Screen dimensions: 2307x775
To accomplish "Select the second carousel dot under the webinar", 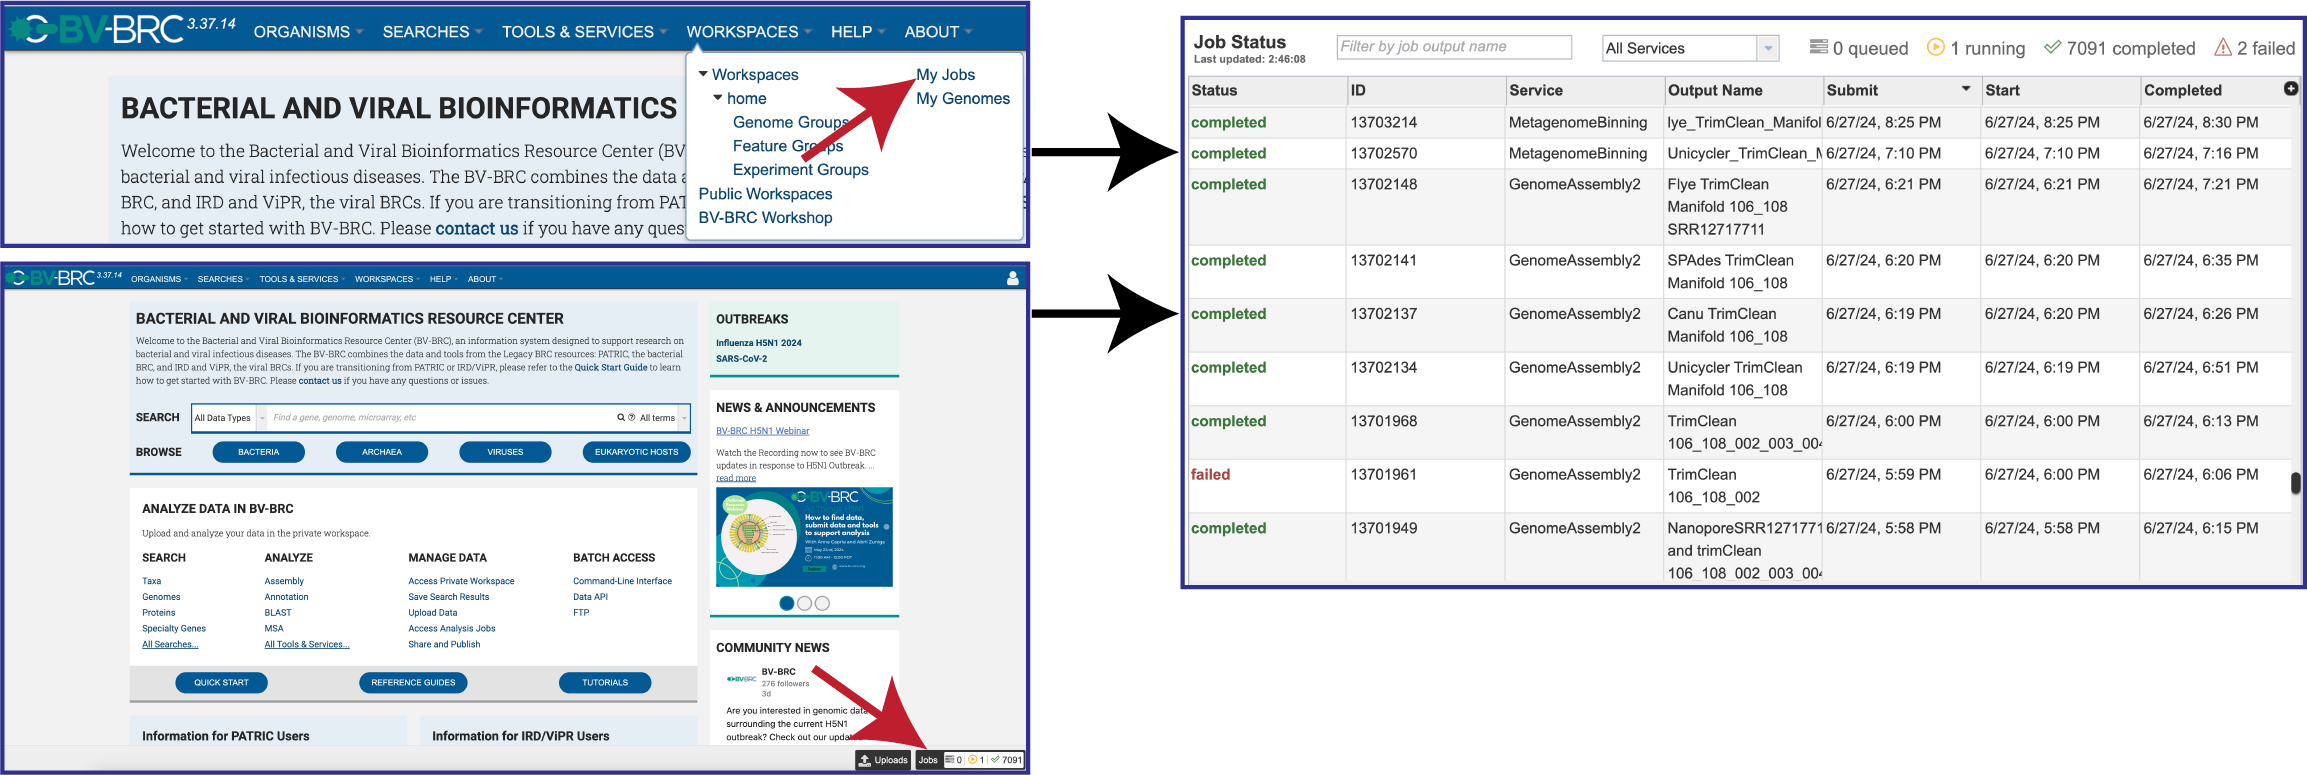I will click(x=805, y=603).
